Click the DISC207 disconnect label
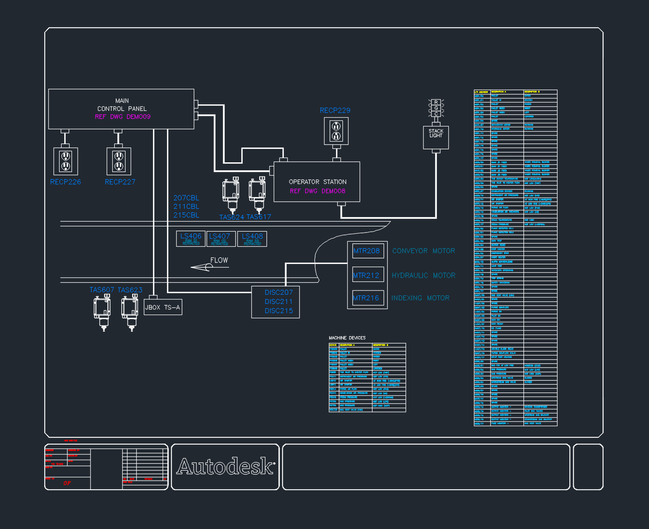The width and height of the screenshot is (649, 529). pyautogui.click(x=279, y=292)
